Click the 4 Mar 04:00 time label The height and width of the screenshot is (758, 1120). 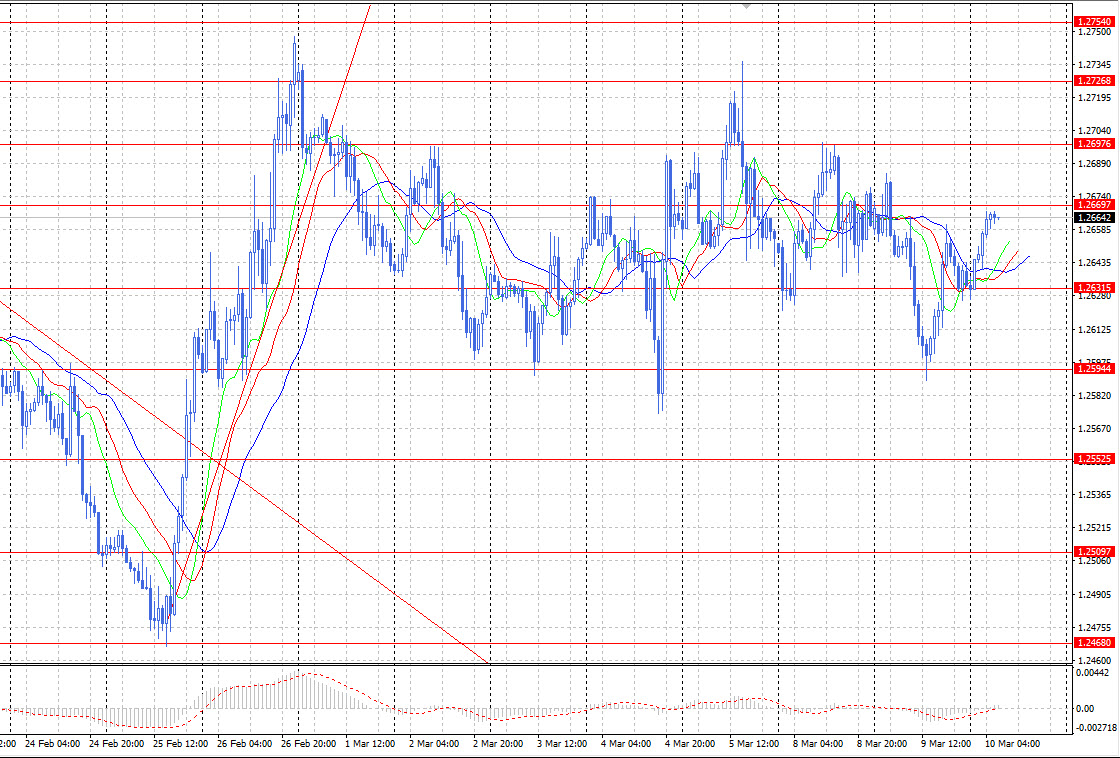point(626,744)
